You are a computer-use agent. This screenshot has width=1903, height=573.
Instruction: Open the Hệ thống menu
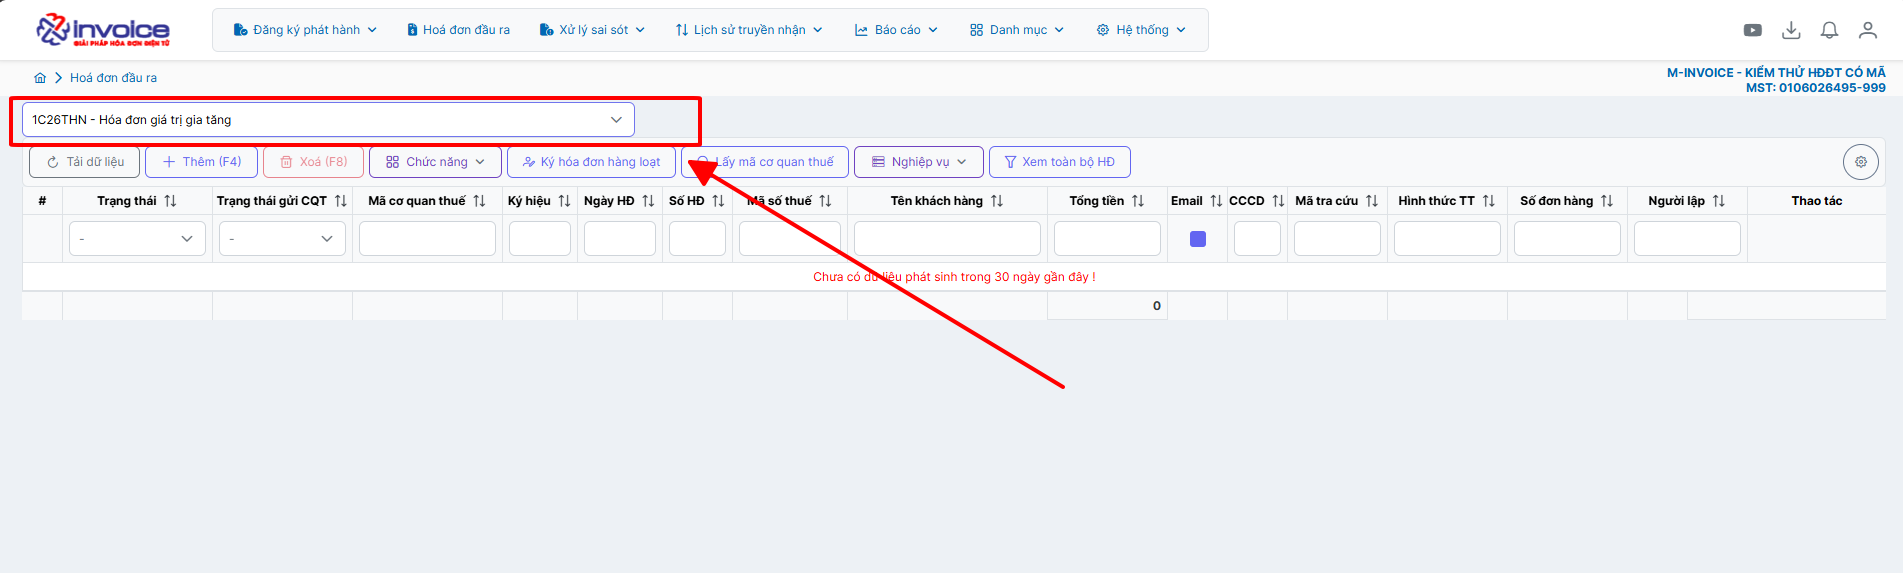1141,30
